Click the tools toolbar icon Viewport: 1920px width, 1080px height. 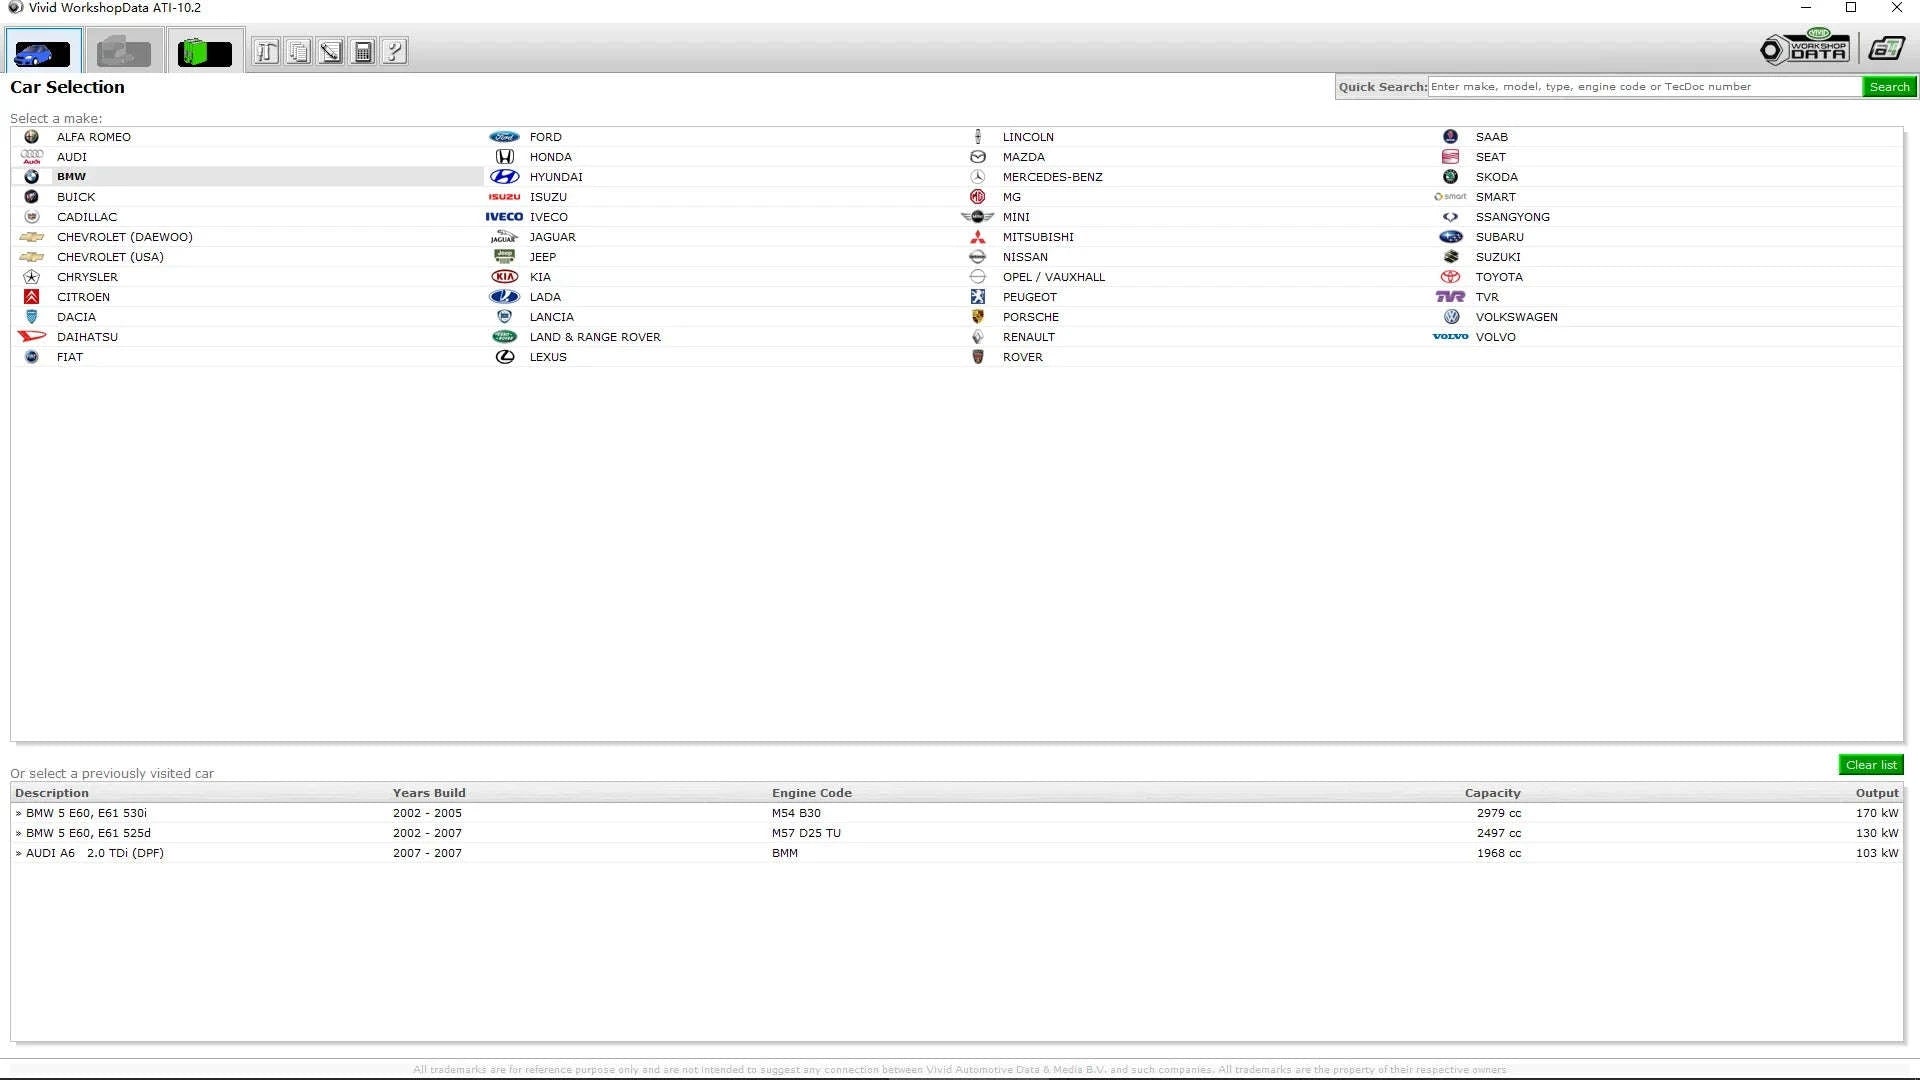click(266, 50)
